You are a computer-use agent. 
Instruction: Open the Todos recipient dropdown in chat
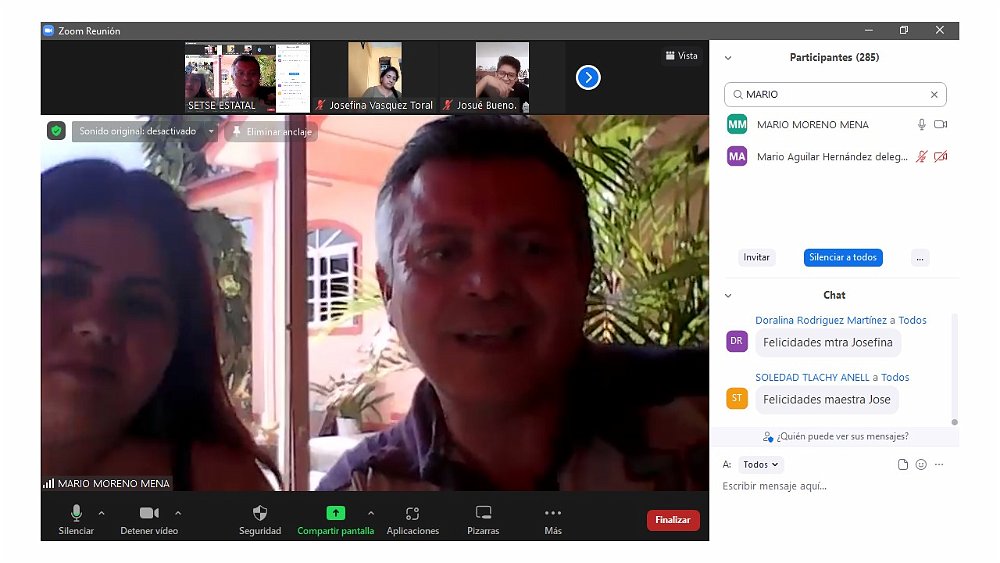762,465
